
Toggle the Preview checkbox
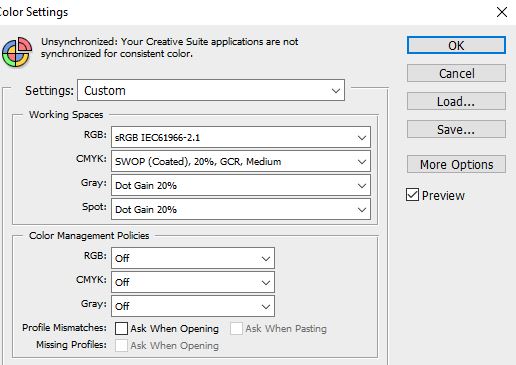(x=412, y=195)
